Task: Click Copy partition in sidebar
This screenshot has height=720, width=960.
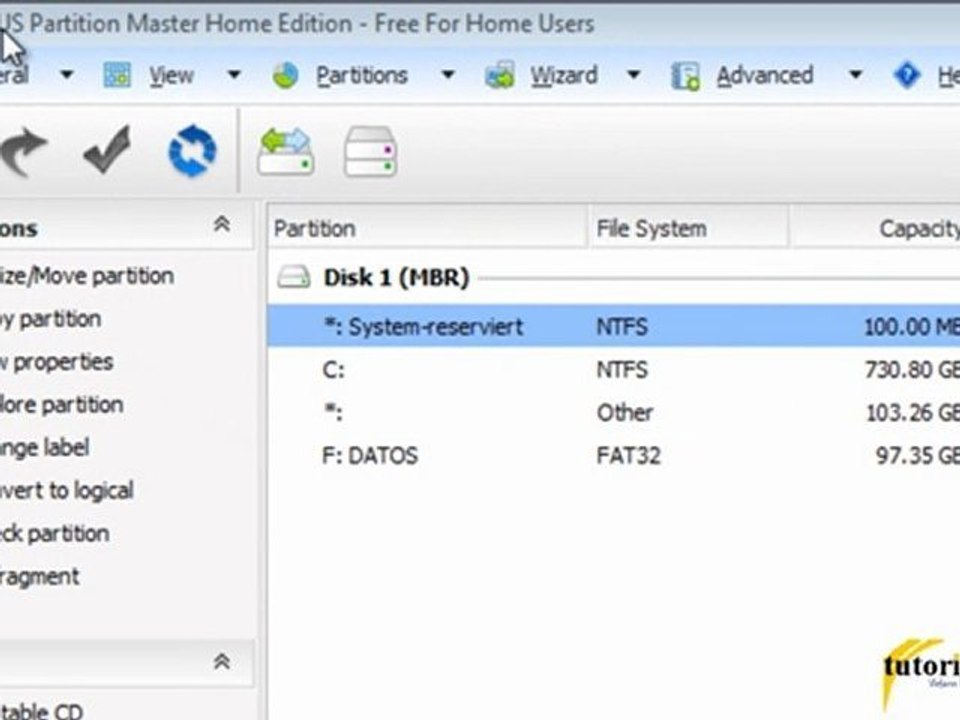Action: [x=50, y=319]
